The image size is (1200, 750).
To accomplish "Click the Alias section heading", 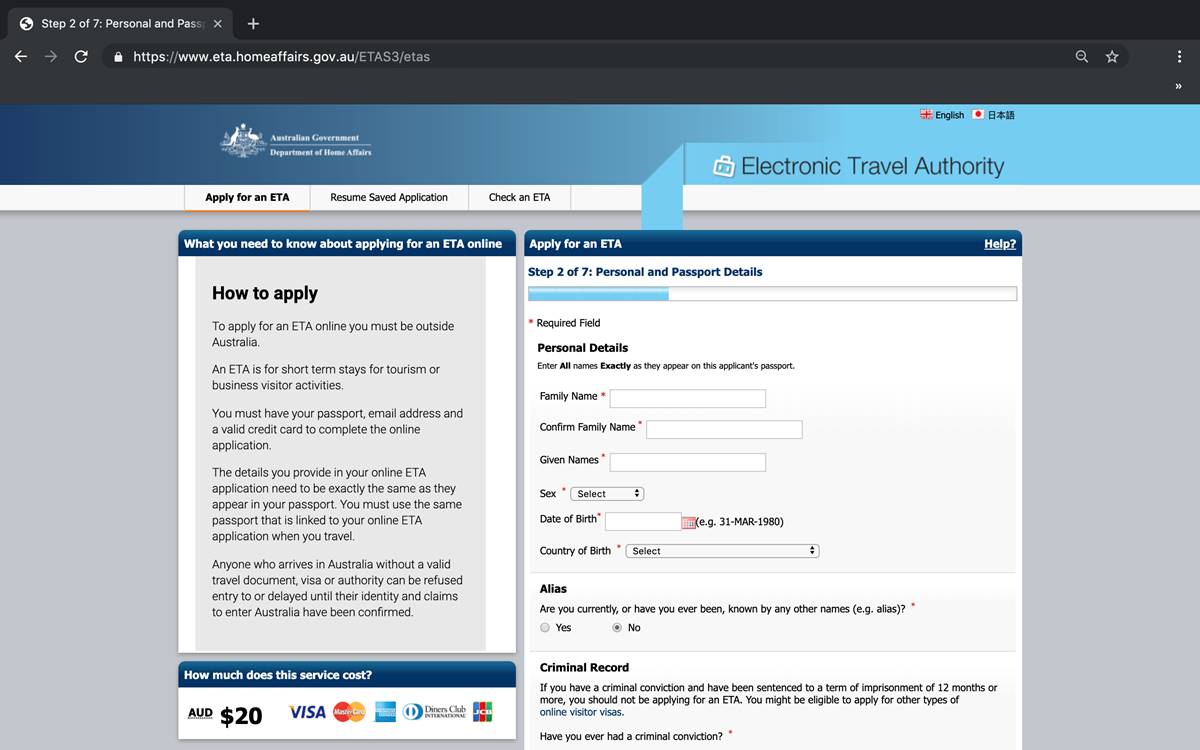I will tap(553, 589).
